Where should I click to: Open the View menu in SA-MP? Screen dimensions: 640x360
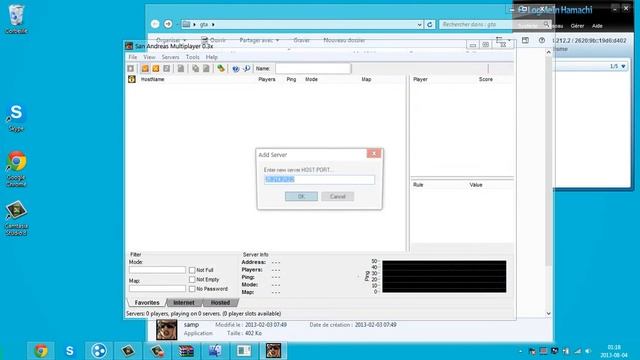pos(149,57)
